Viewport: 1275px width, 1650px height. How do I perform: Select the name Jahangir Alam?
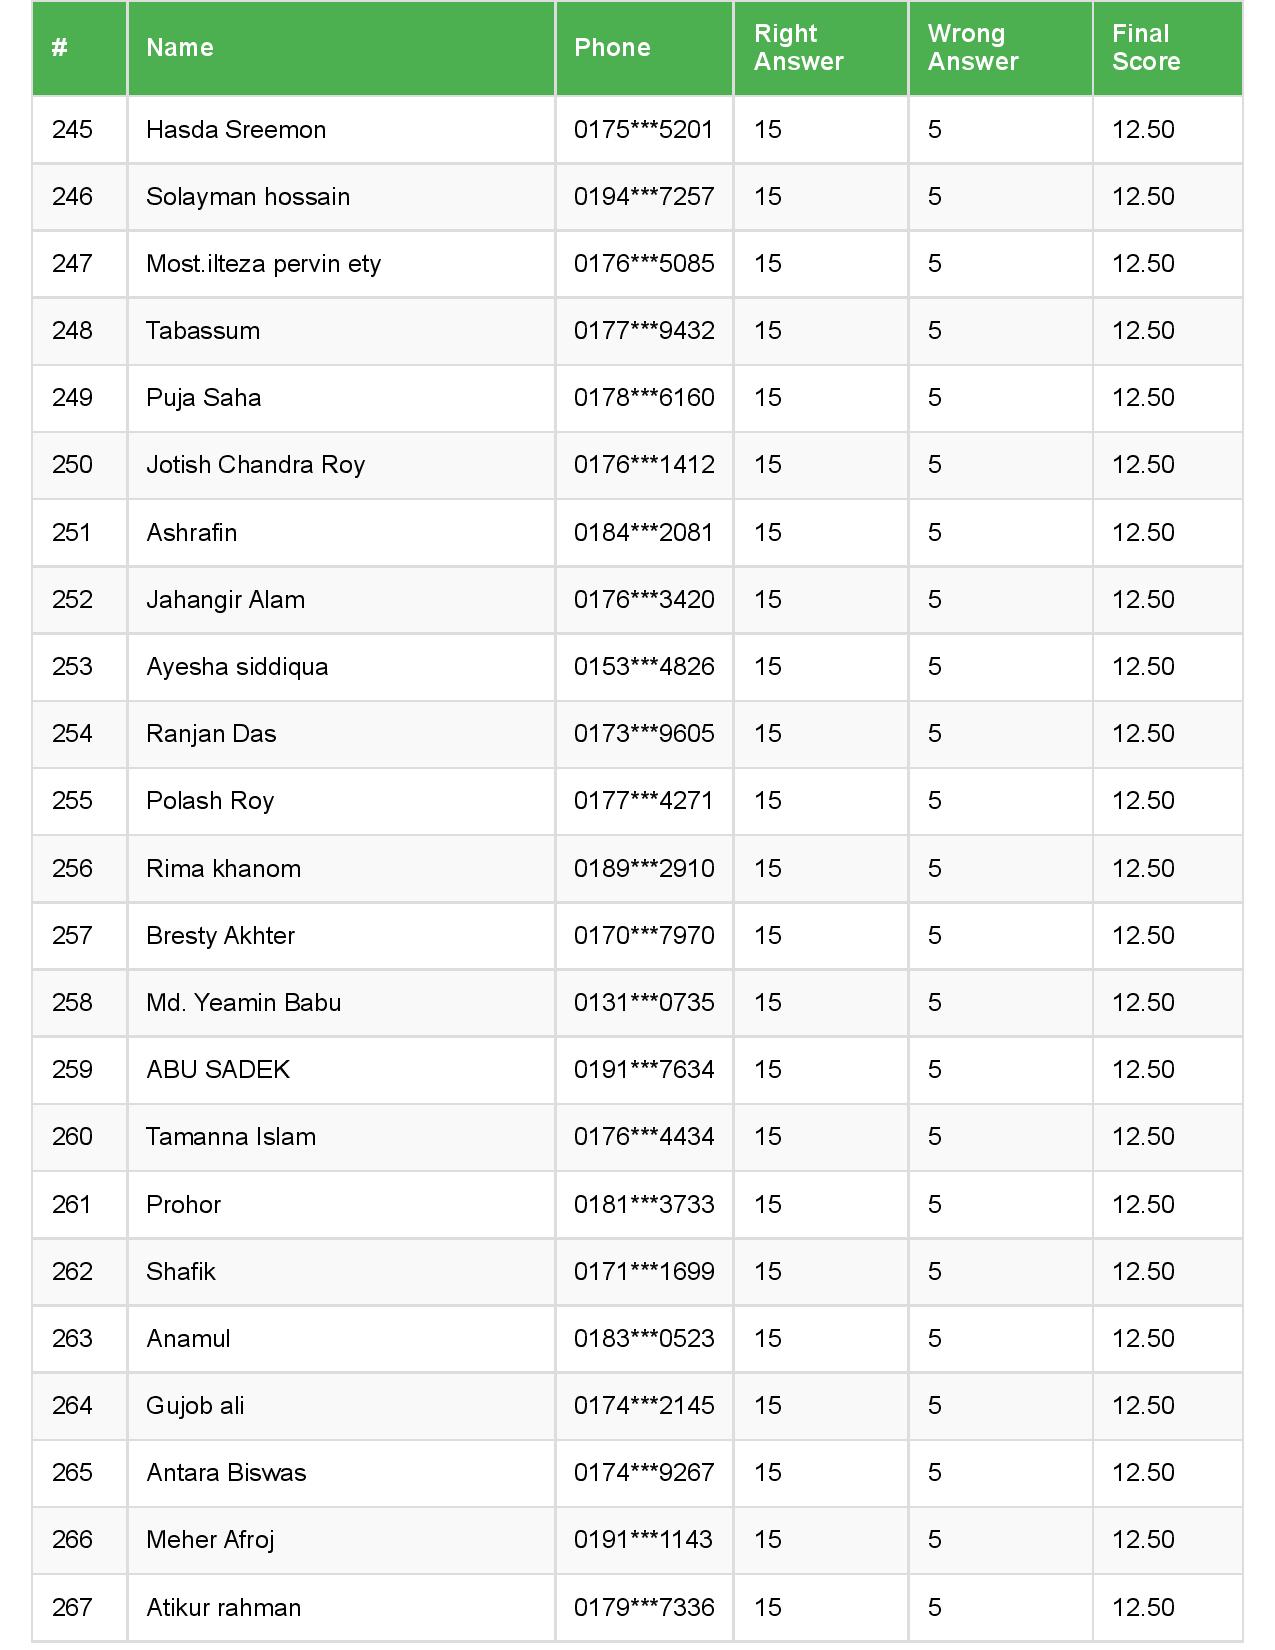pos(225,600)
